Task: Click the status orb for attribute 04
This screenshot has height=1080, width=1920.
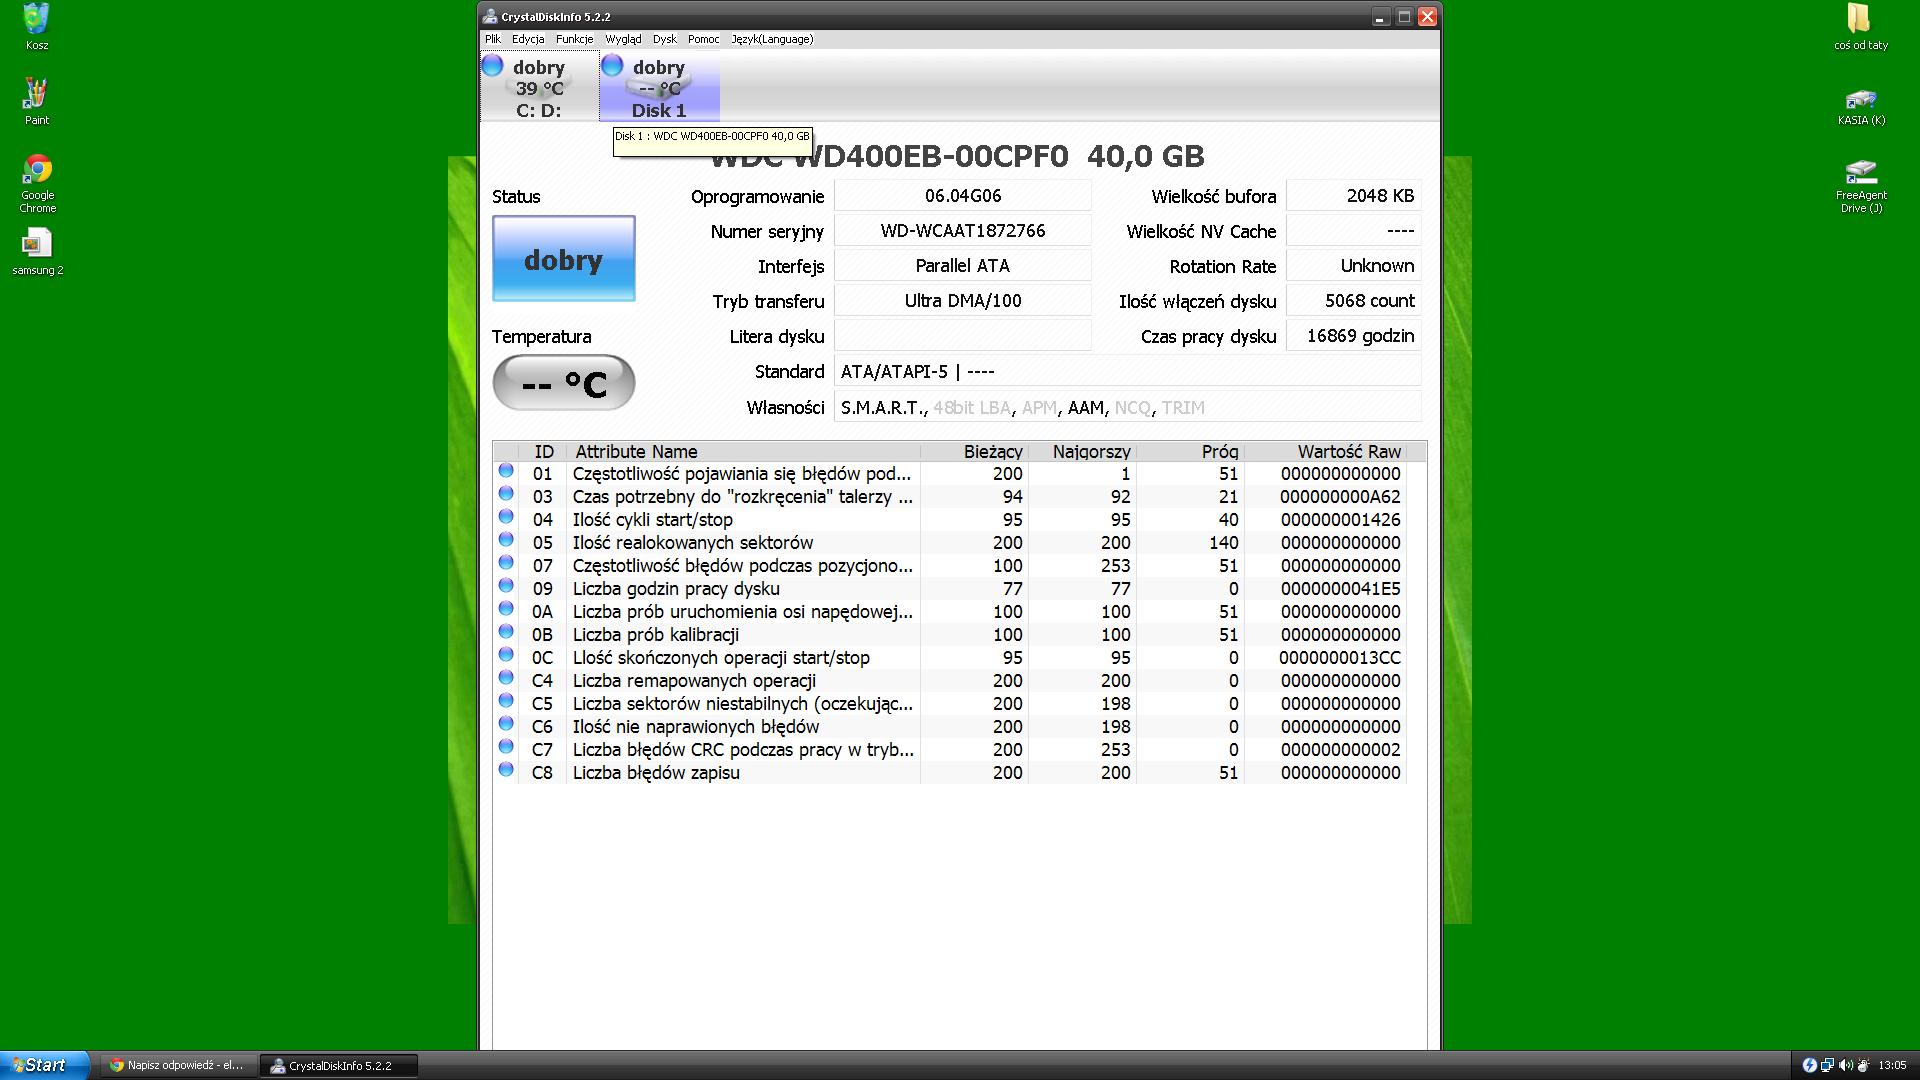Action: pyautogui.click(x=506, y=517)
